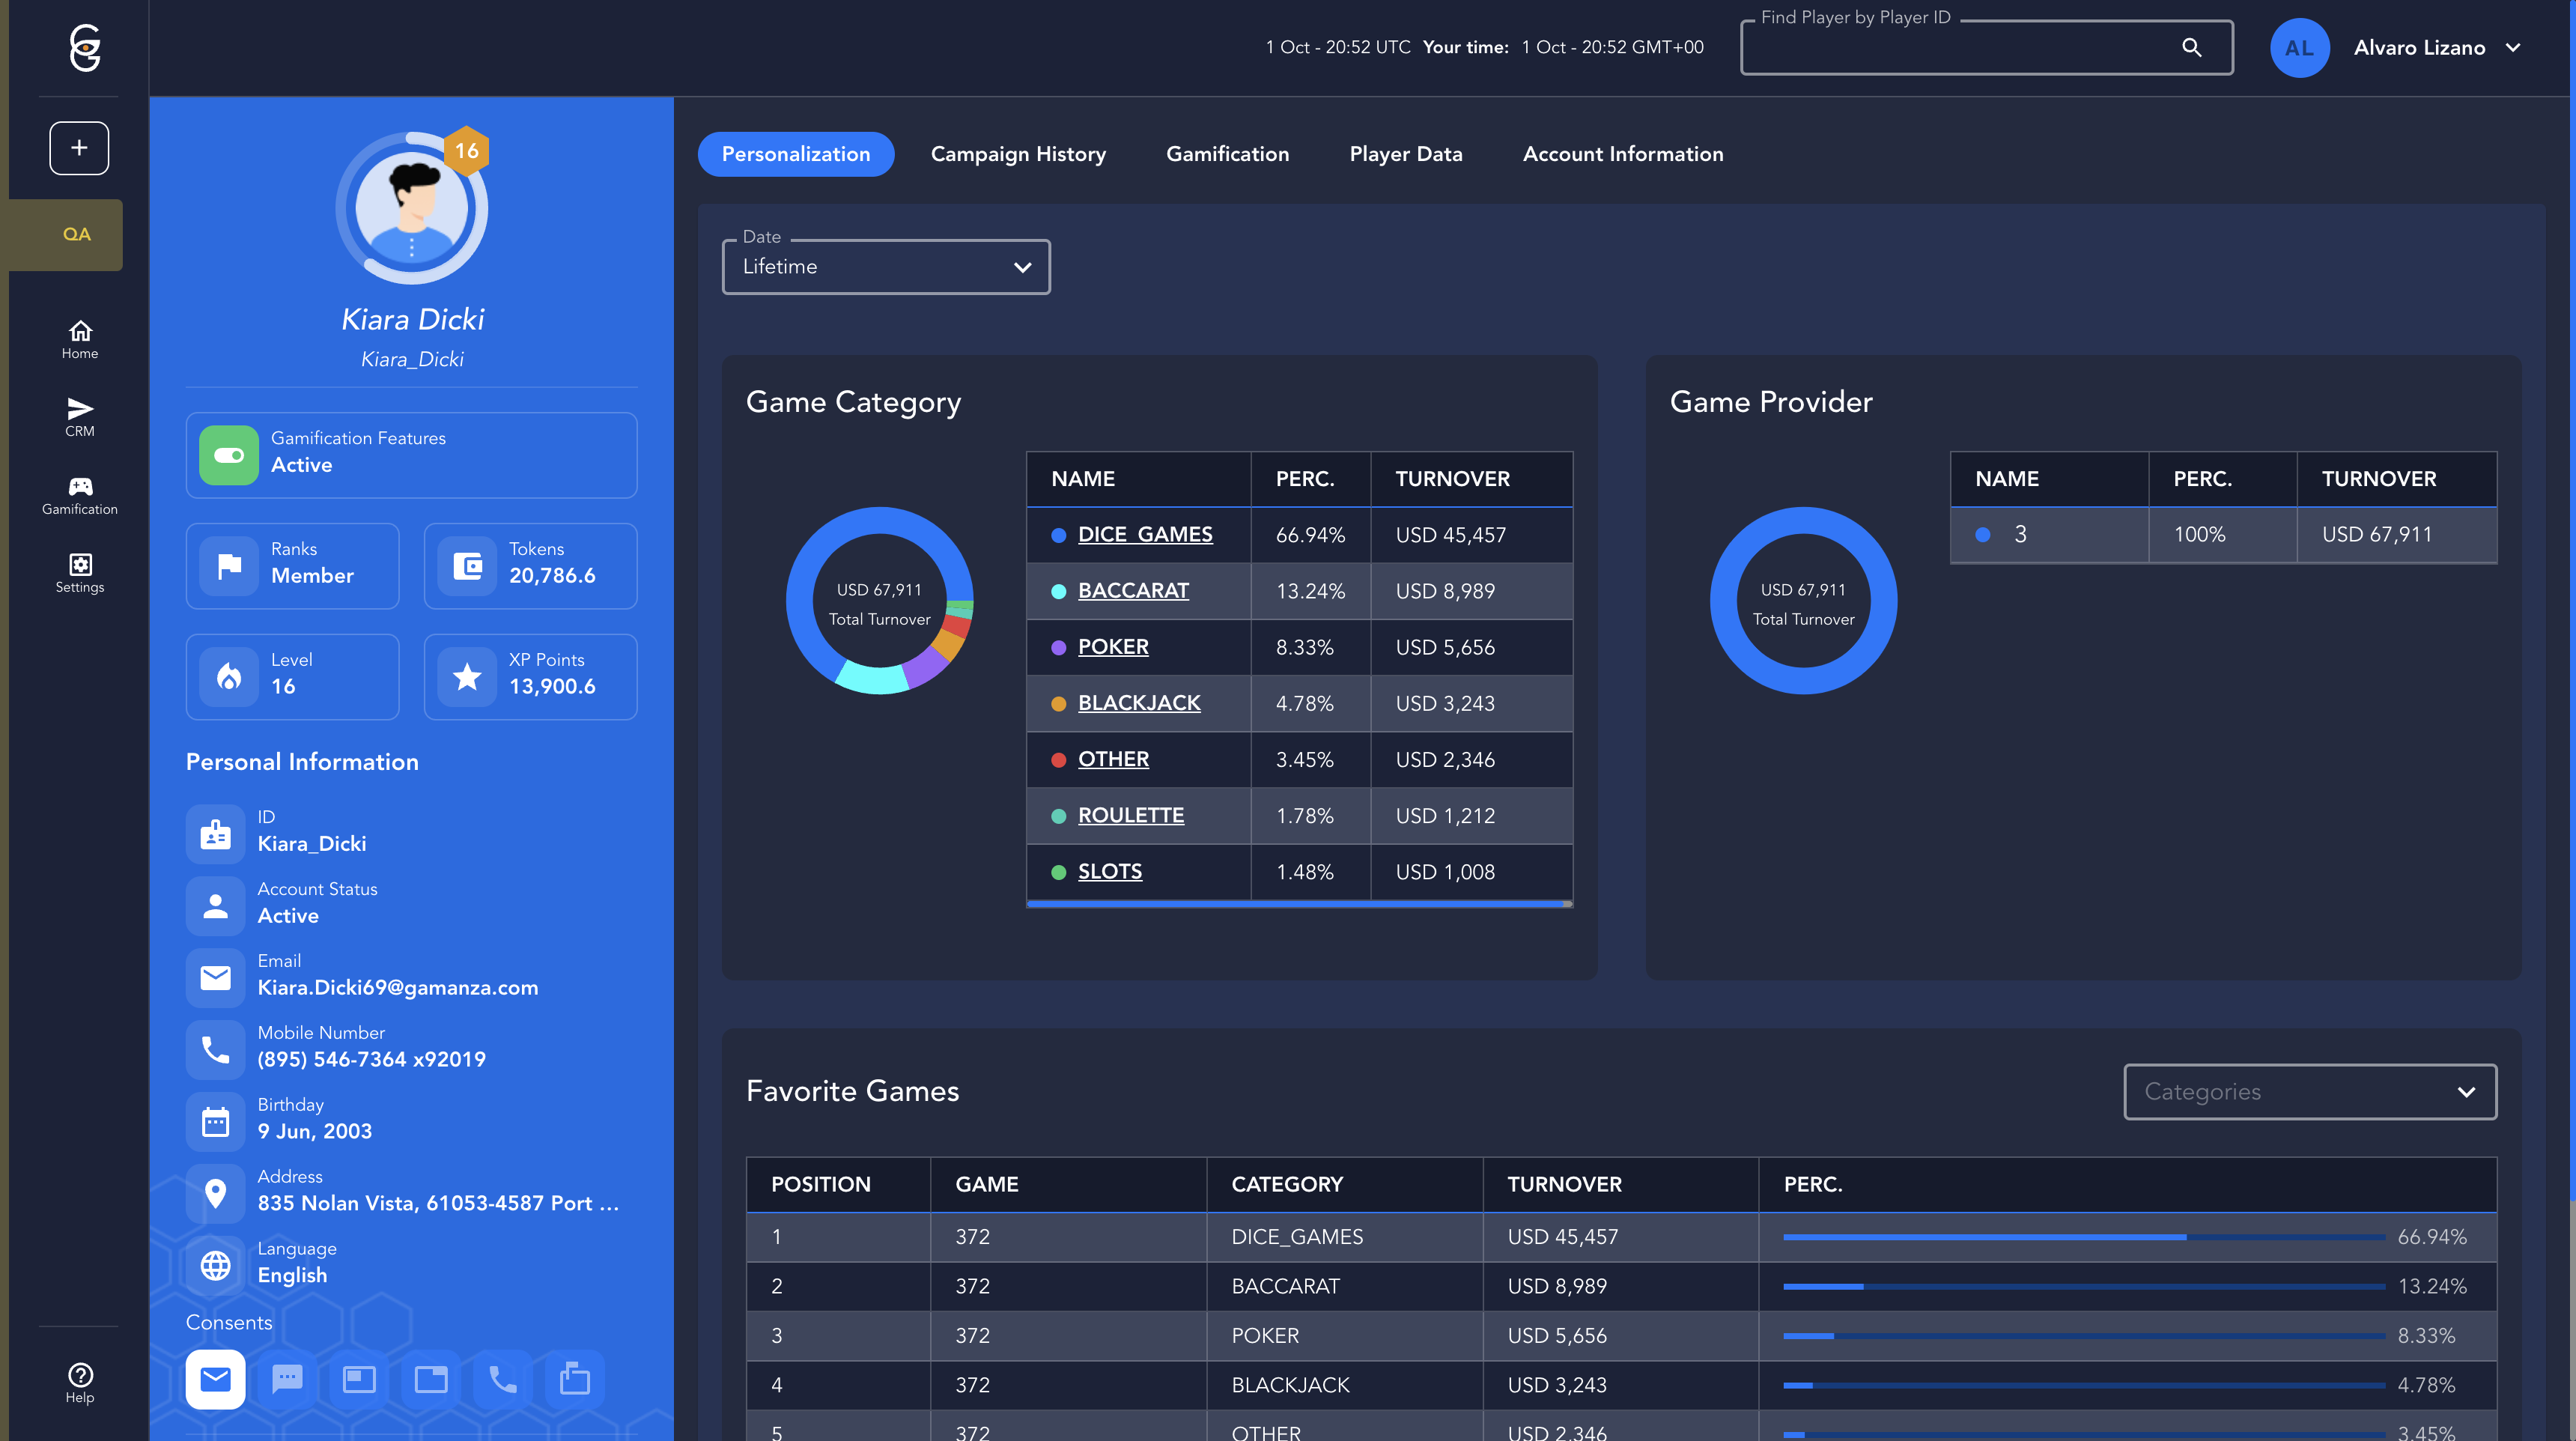Toggle Gamification Features active switch
Screen dimensions: 2576x1441
[229, 455]
